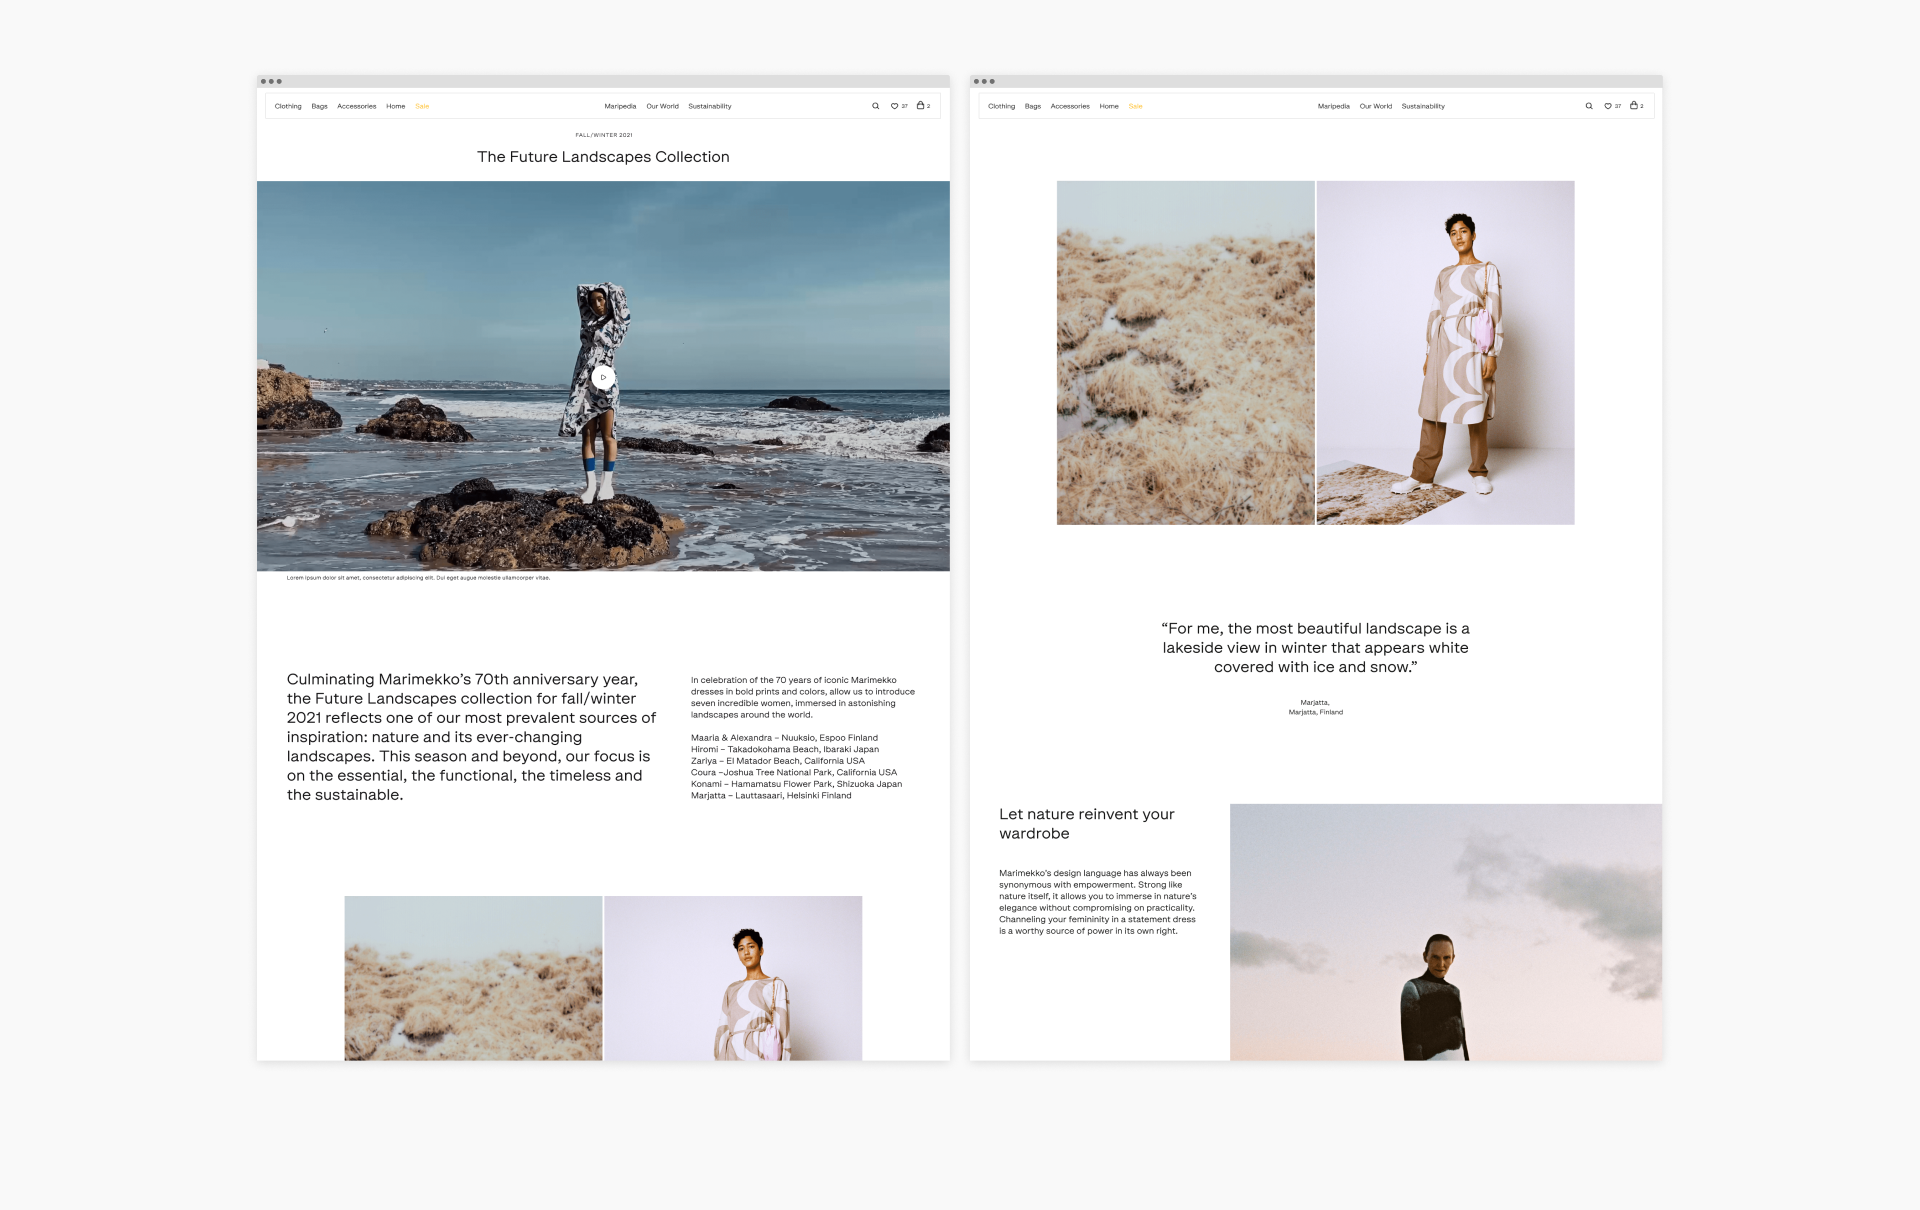Open Bags menu in left window

tap(319, 106)
